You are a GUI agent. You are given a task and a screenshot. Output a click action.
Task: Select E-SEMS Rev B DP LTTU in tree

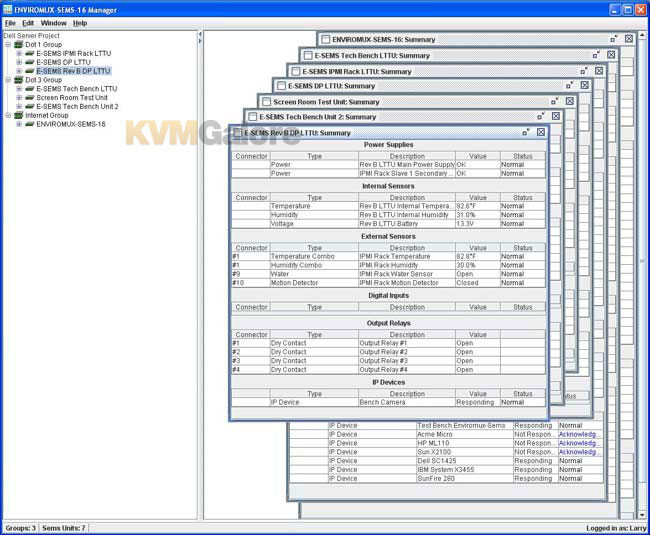point(73,71)
